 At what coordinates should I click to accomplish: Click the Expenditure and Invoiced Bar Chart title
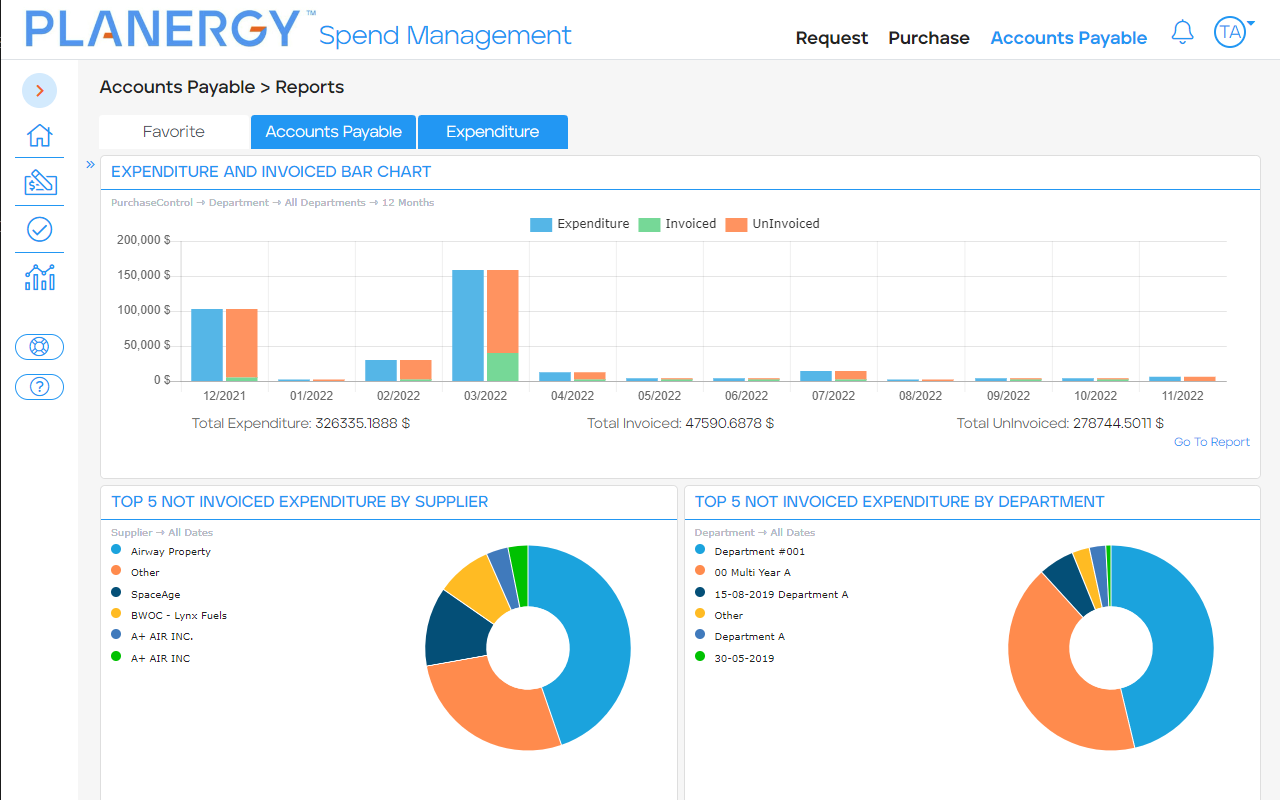click(271, 172)
